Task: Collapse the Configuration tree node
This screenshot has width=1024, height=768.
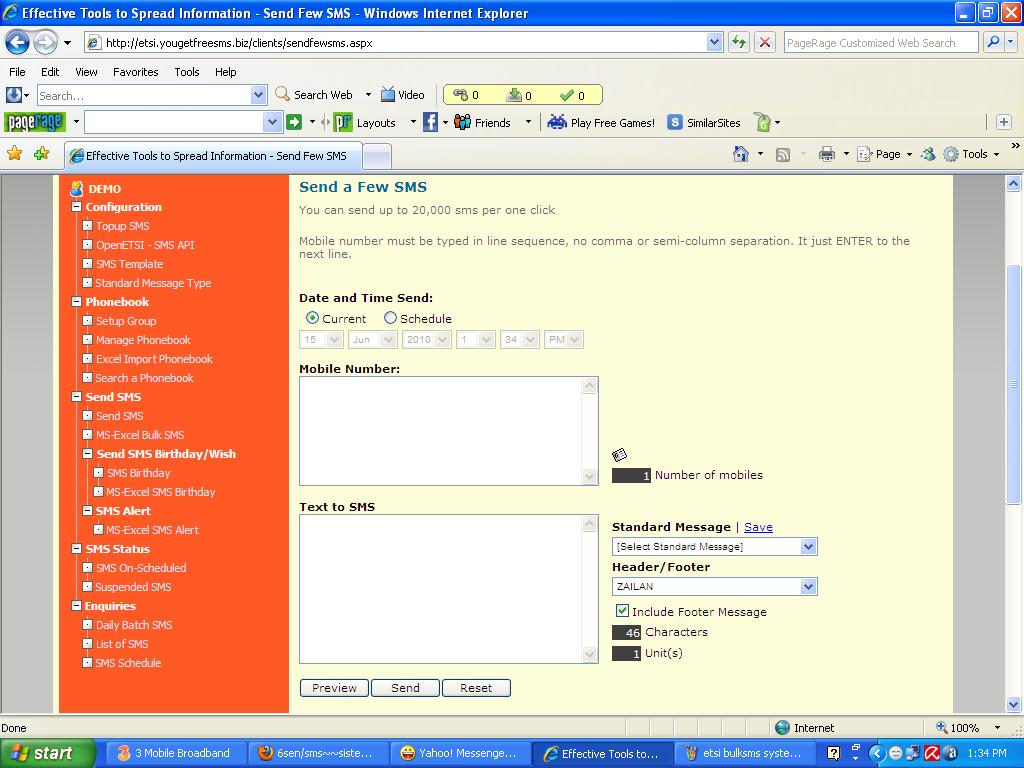Action: 76,207
